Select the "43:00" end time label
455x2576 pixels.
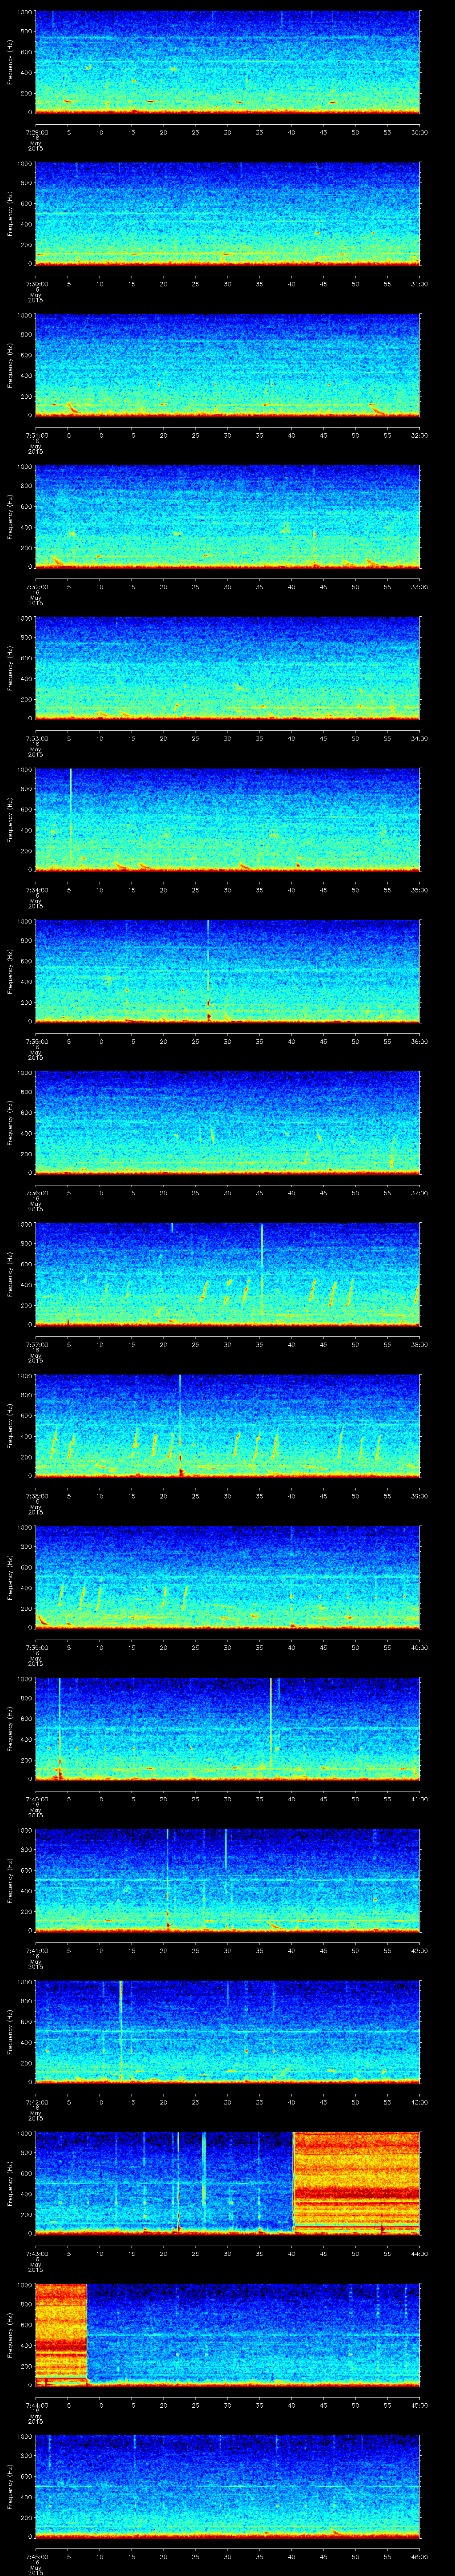tap(419, 2101)
